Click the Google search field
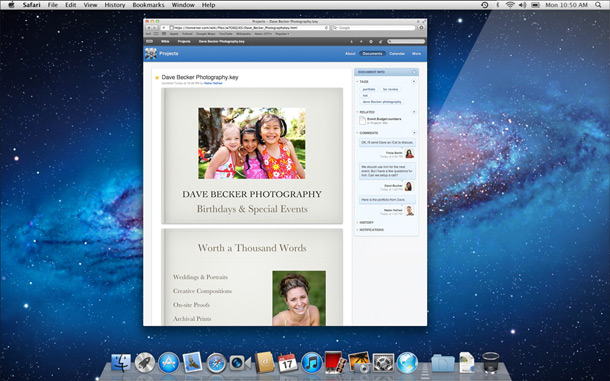610x381 pixels. click(x=373, y=28)
